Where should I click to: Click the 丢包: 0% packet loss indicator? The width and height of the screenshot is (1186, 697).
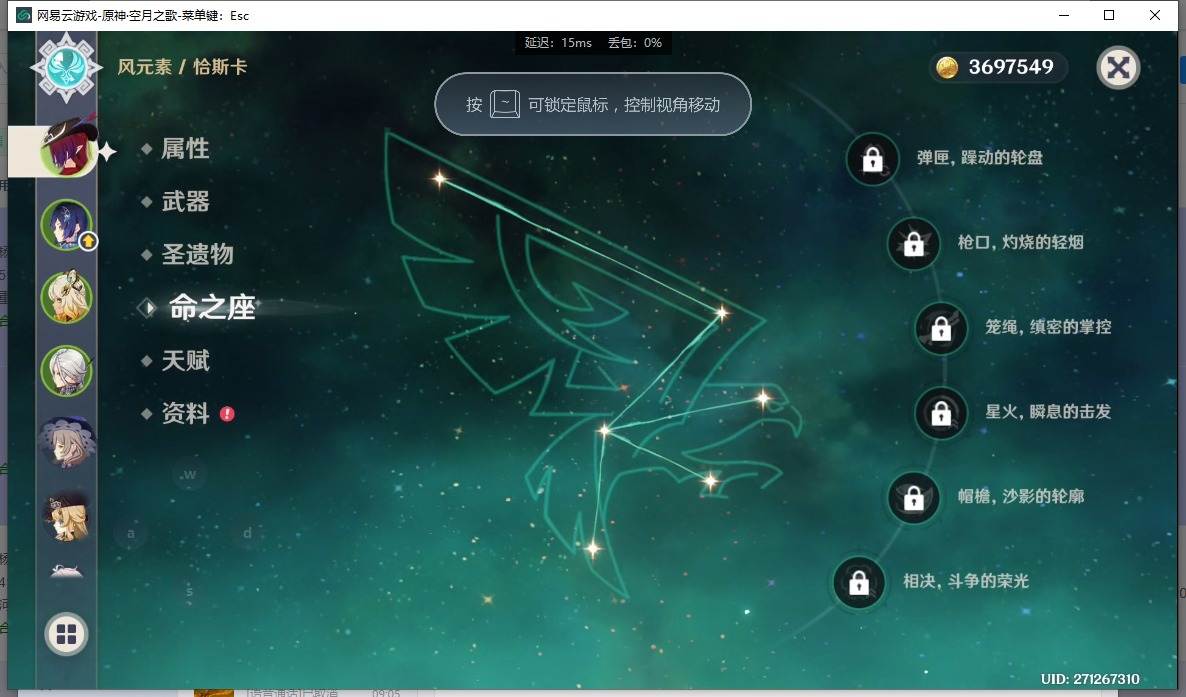click(635, 43)
